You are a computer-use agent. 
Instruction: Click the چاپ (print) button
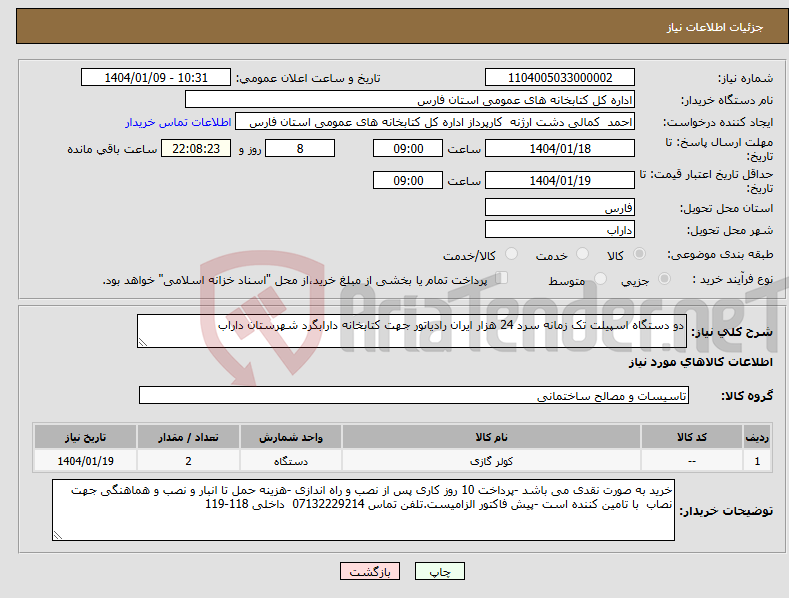[439, 571]
